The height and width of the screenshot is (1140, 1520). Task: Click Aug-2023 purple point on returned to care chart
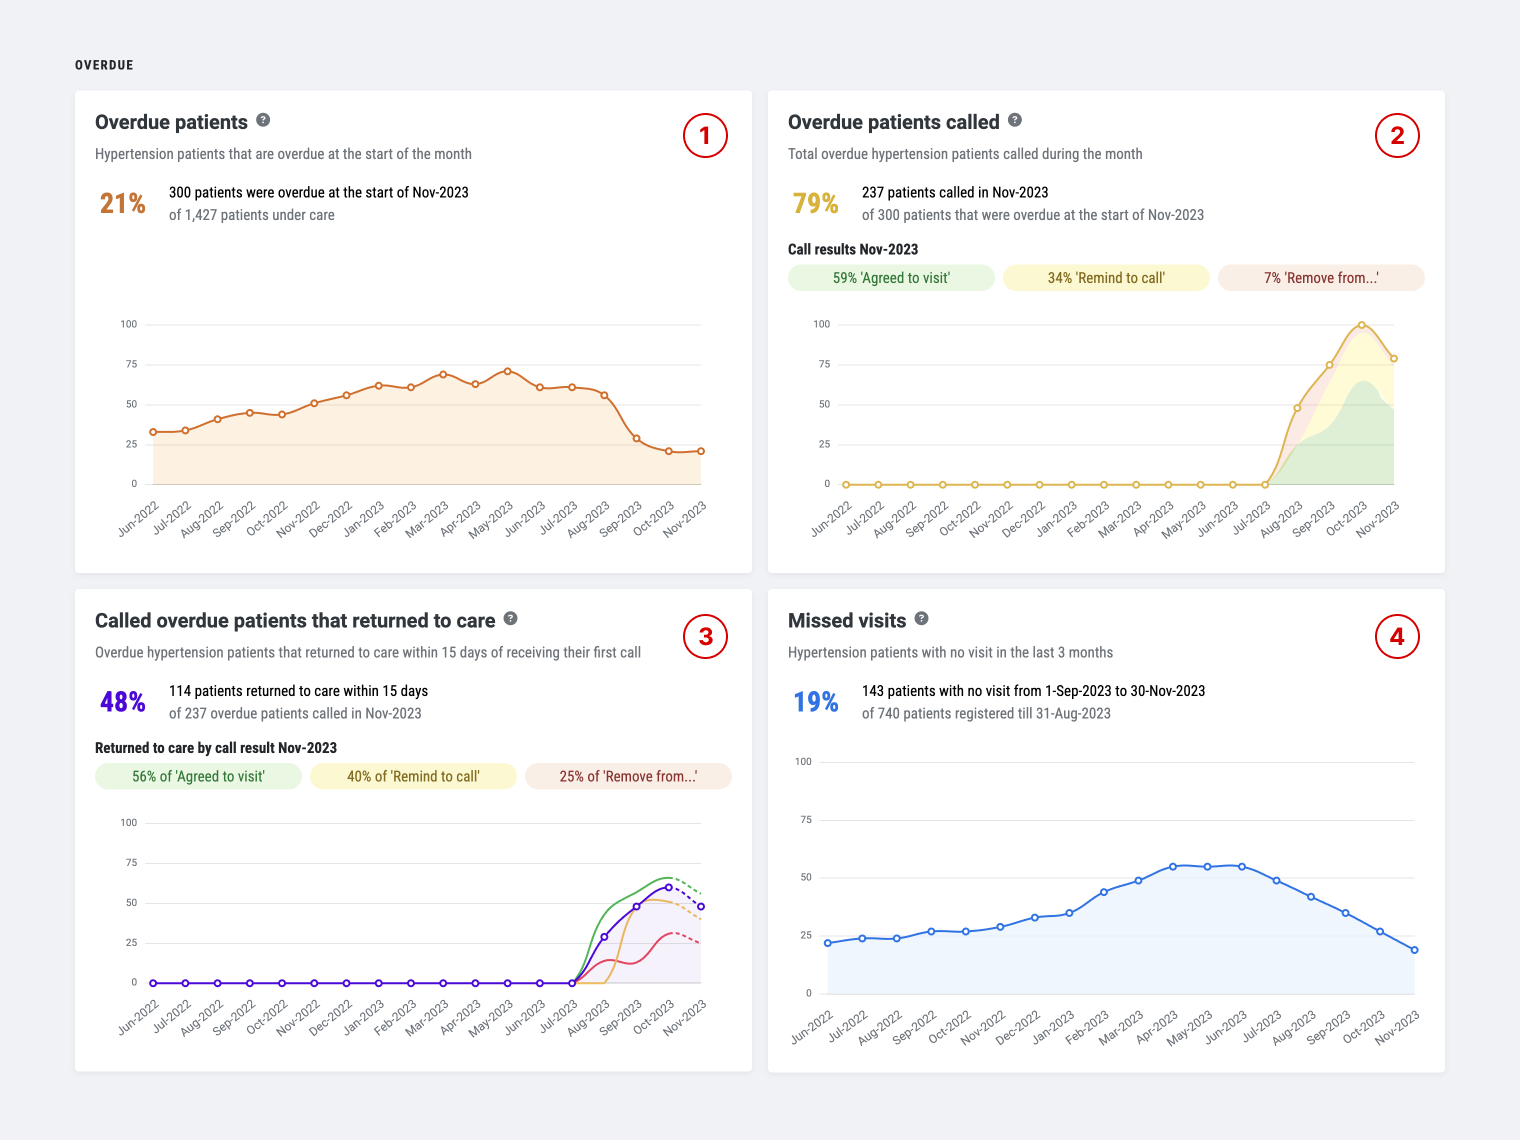(604, 937)
